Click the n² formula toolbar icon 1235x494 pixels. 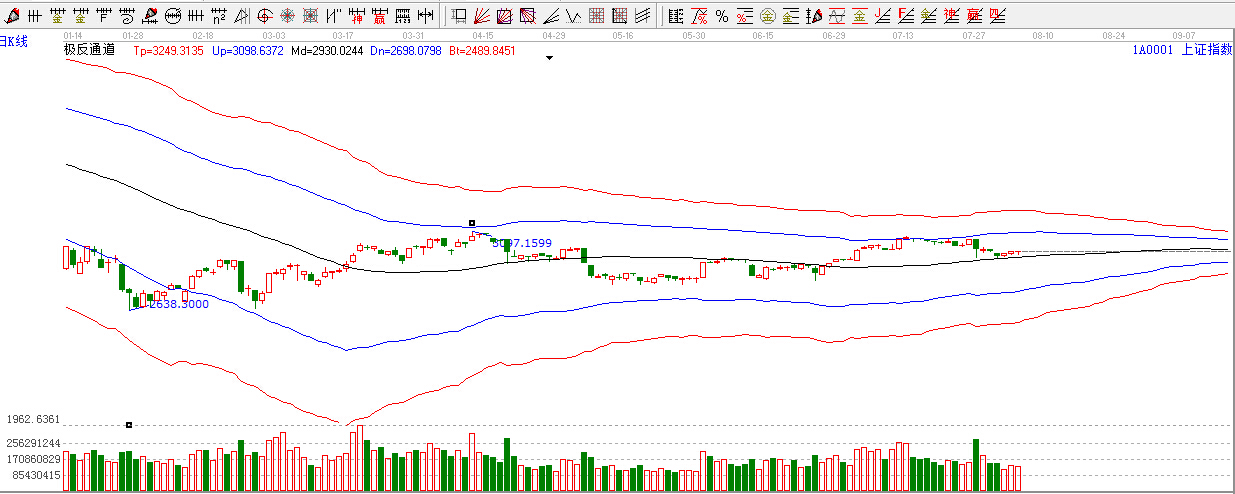218,16
